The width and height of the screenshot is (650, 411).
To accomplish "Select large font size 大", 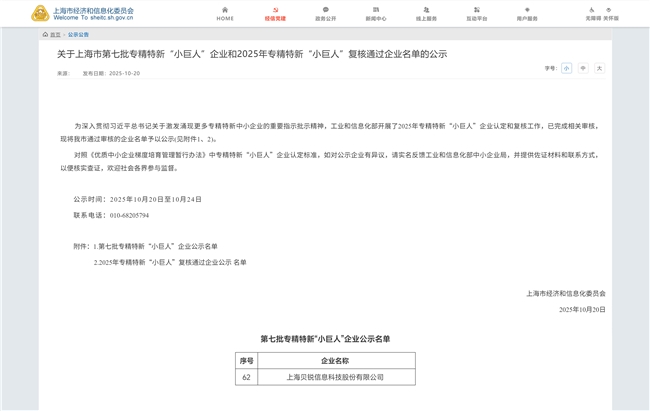I will click(x=599, y=68).
